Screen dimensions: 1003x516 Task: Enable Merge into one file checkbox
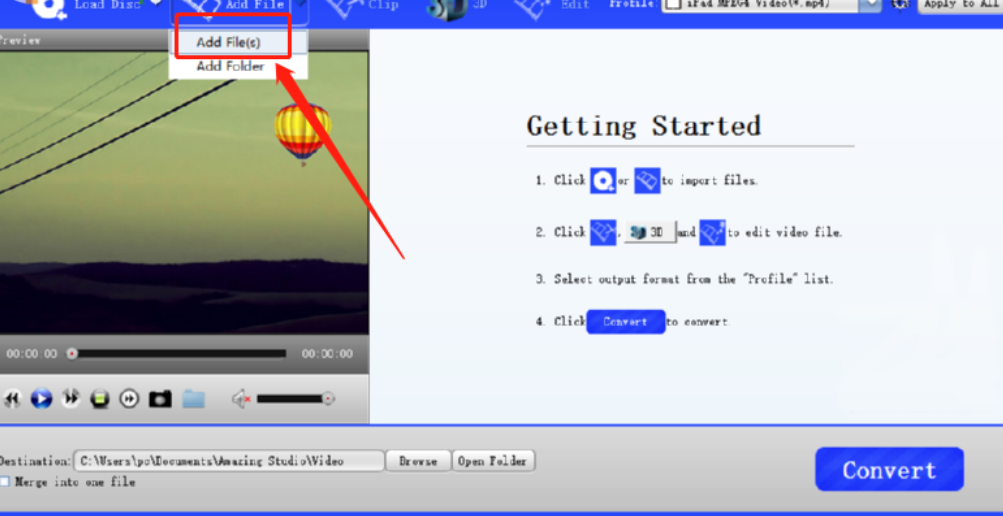click(5, 481)
